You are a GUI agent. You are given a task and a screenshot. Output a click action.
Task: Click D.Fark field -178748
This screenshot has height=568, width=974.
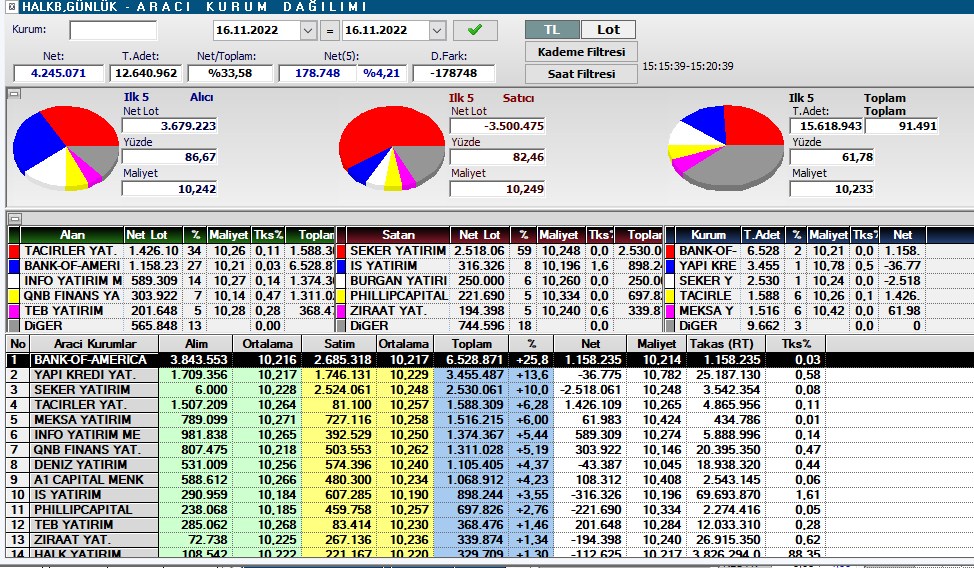coord(453,73)
